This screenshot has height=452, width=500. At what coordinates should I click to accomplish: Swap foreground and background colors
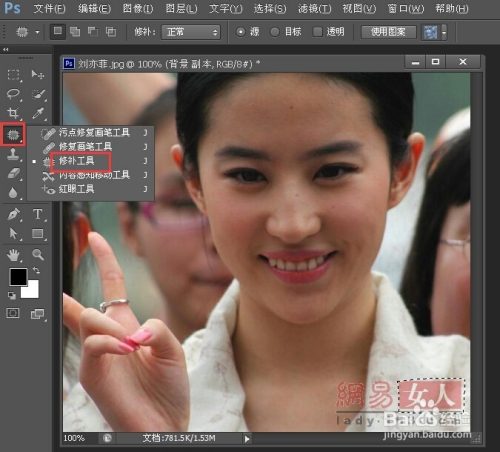tap(36, 271)
